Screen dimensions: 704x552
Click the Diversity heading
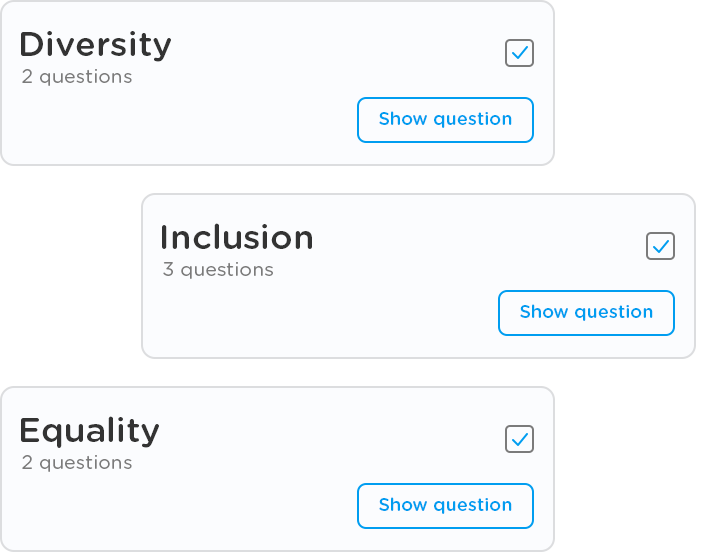tap(95, 45)
